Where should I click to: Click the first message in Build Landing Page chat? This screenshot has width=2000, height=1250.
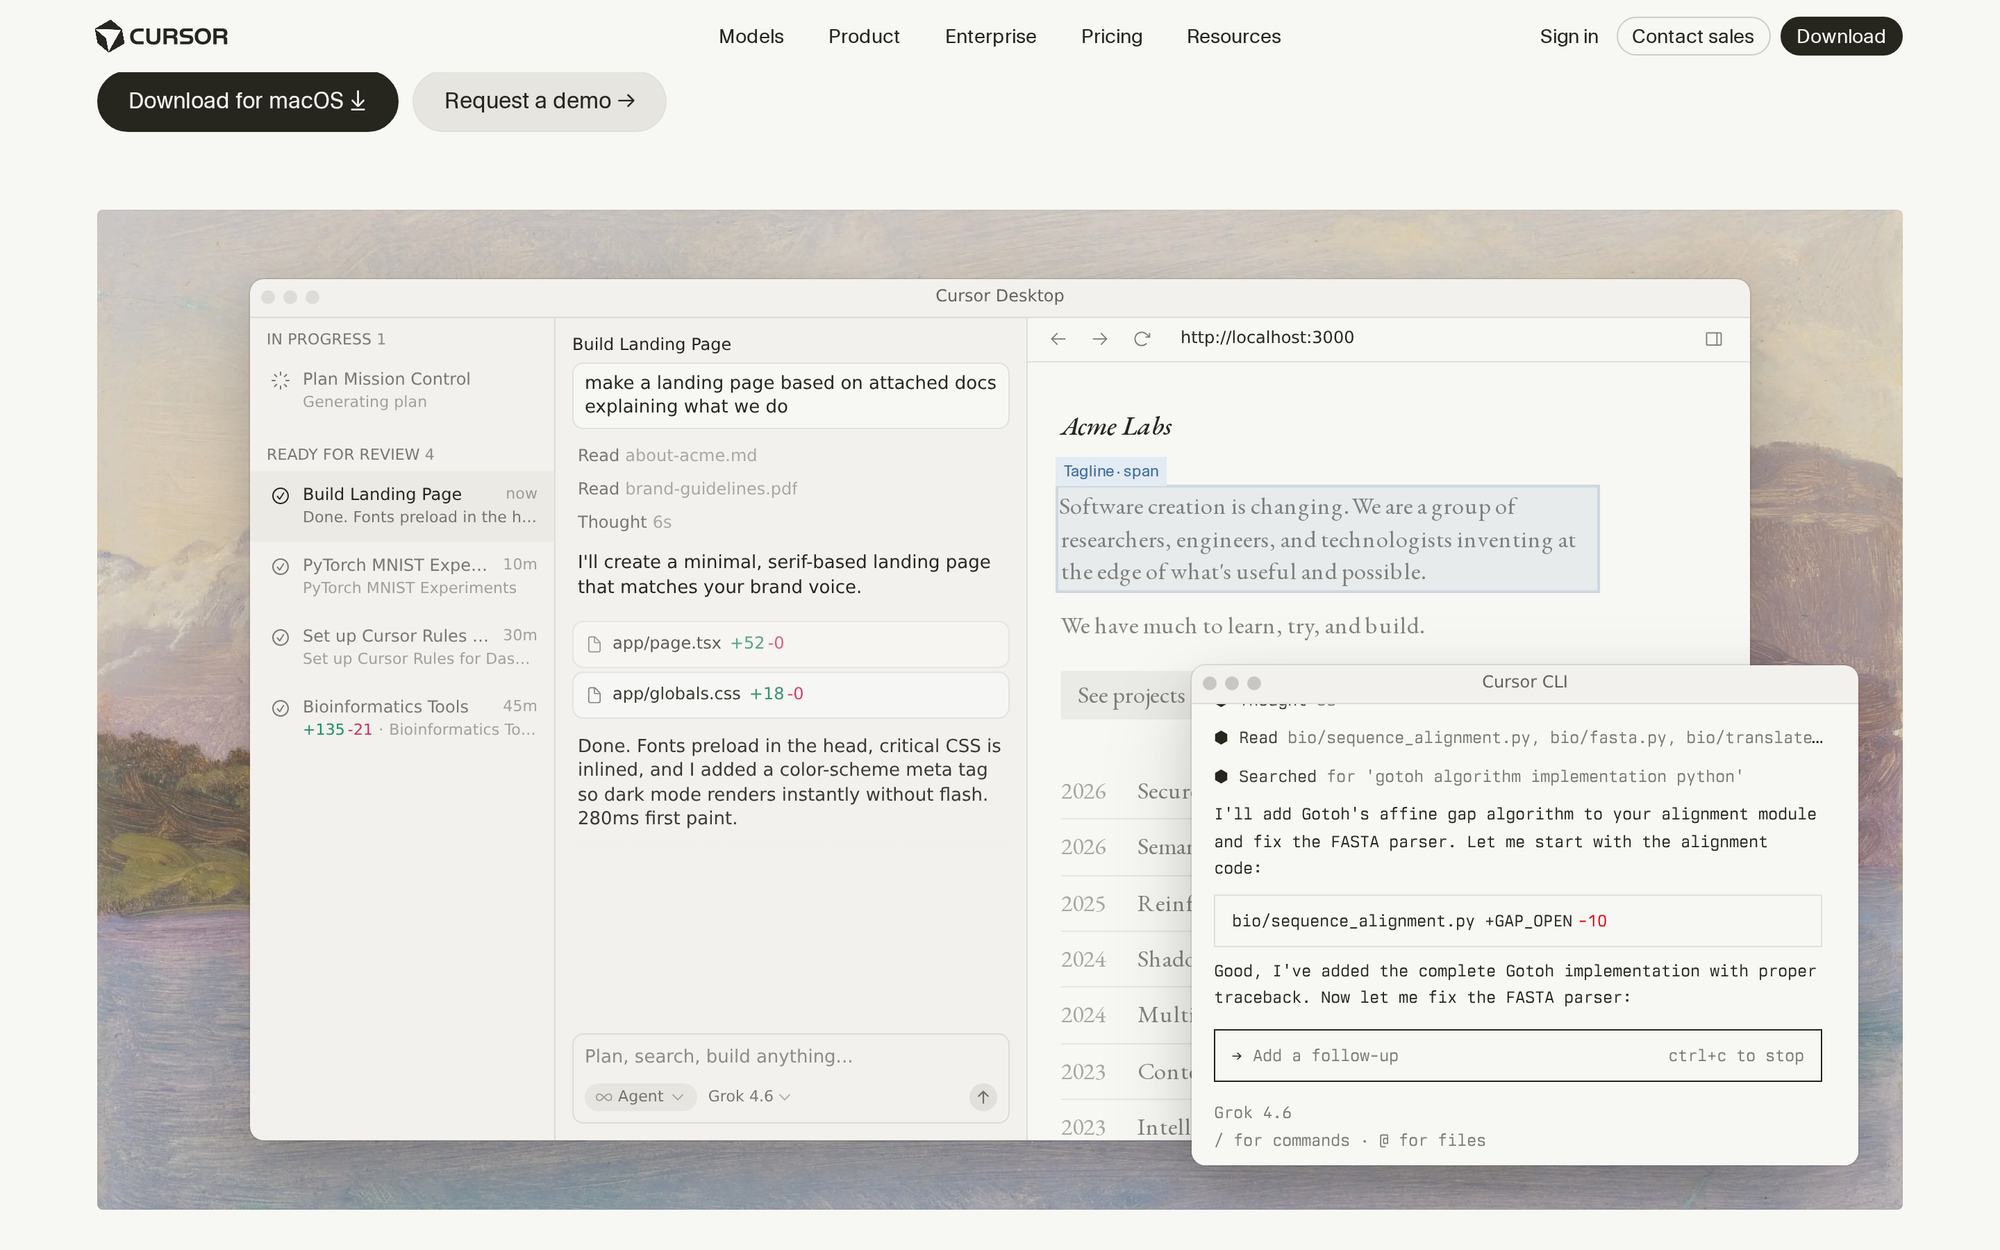click(x=790, y=395)
